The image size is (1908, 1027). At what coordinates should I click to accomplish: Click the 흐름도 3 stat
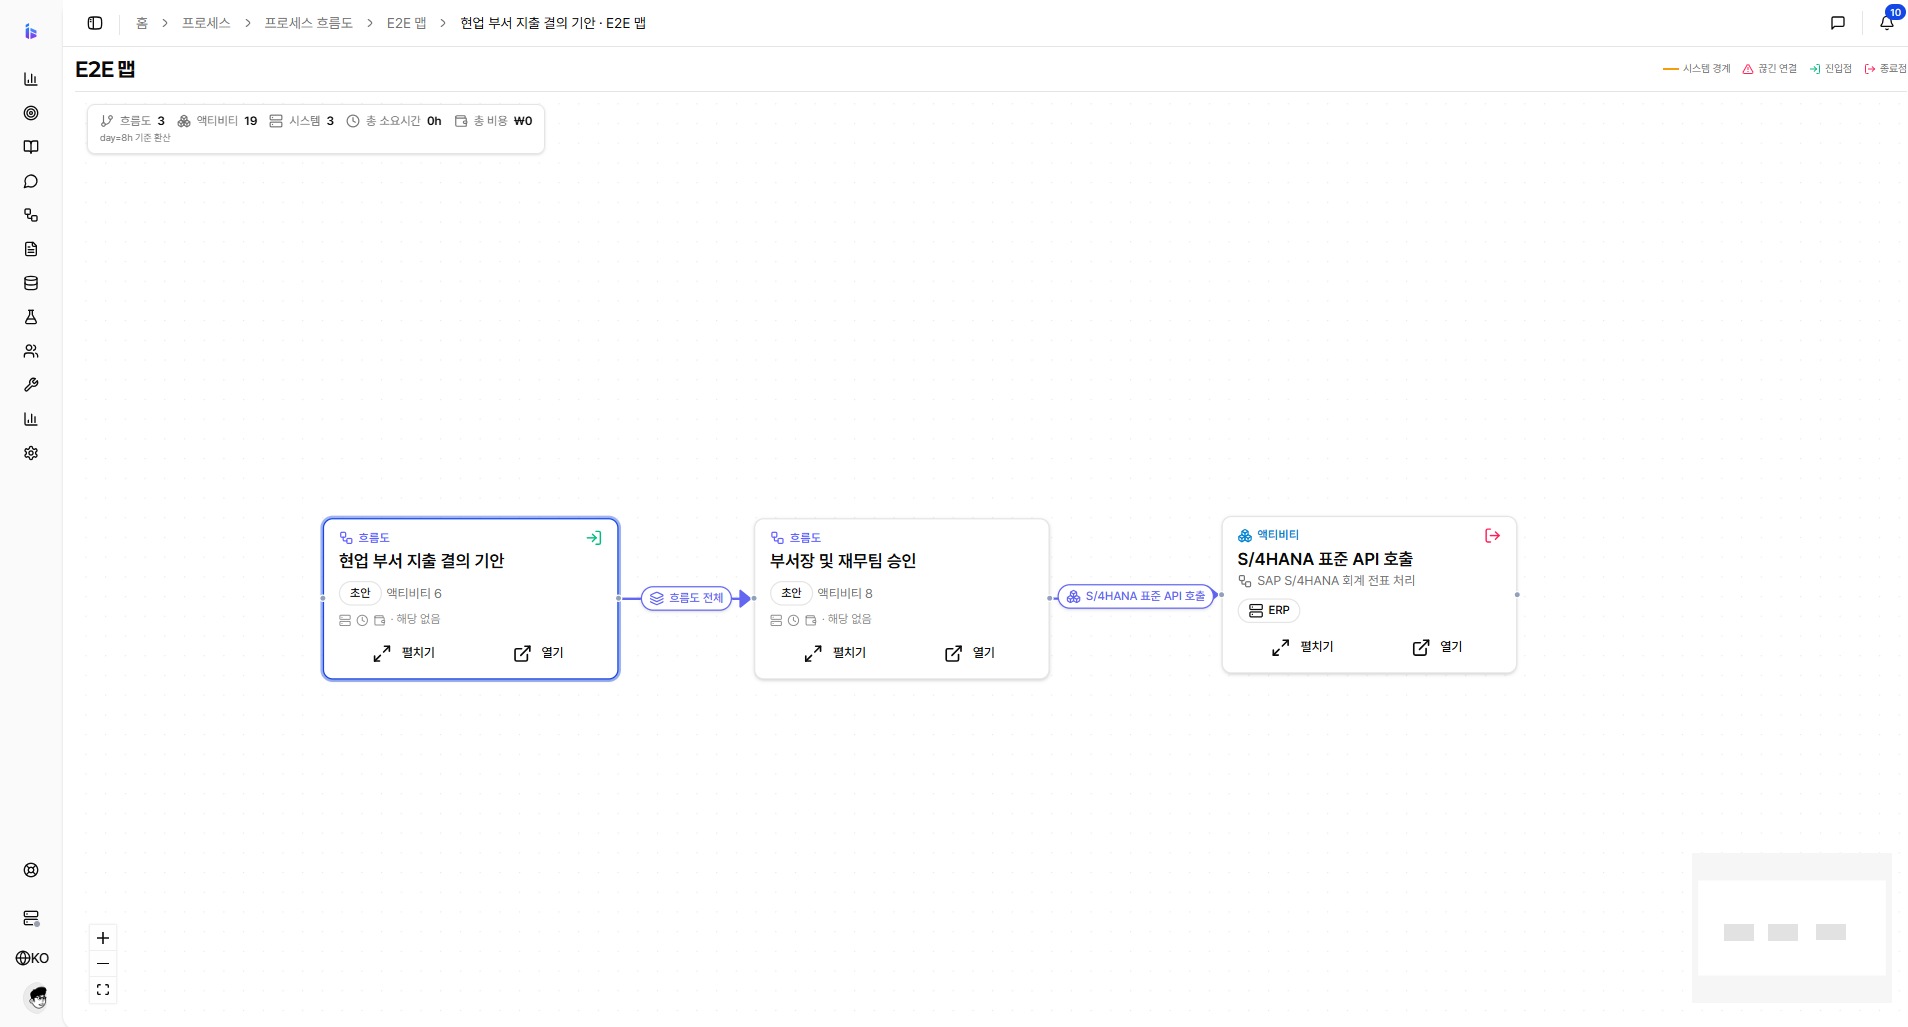point(133,121)
